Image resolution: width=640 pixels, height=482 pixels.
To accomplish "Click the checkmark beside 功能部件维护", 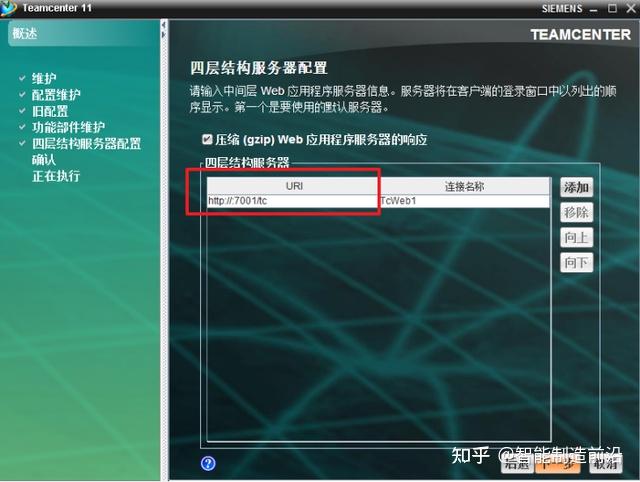I will (22, 127).
